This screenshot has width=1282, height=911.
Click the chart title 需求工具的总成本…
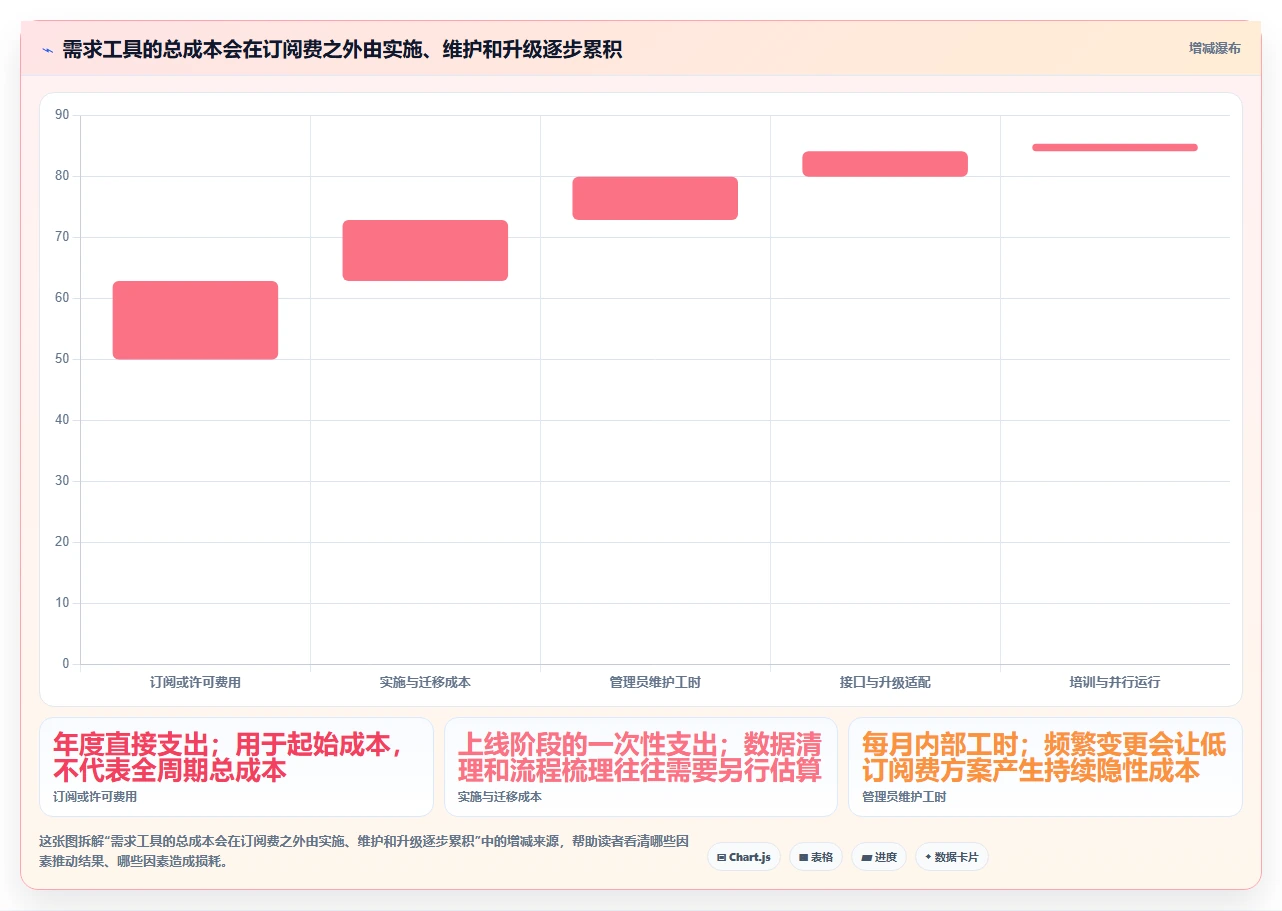(342, 49)
